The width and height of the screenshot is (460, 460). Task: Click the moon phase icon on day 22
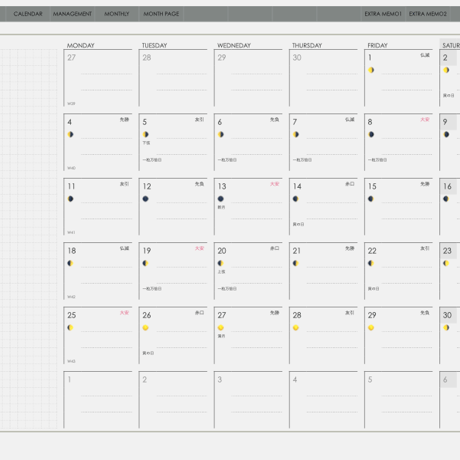tap(371, 263)
